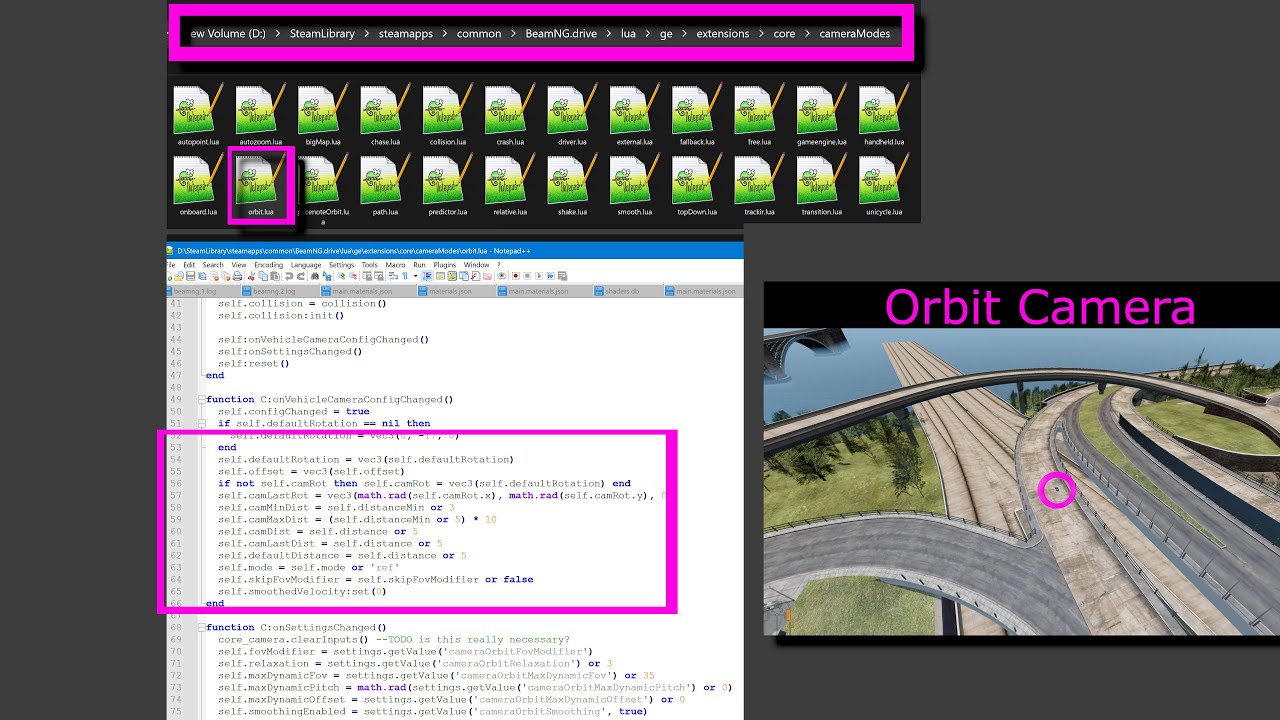Toggle Word wrap in Notepad++ toolbar

393,276
